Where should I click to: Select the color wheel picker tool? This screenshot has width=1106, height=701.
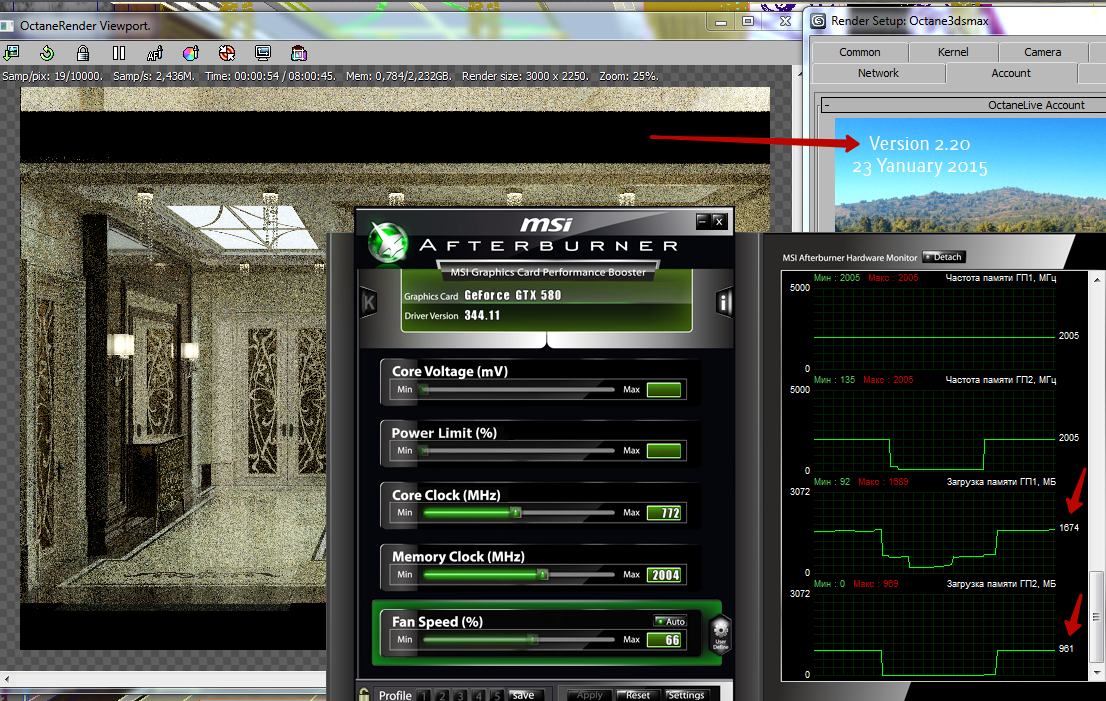[190, 53]
